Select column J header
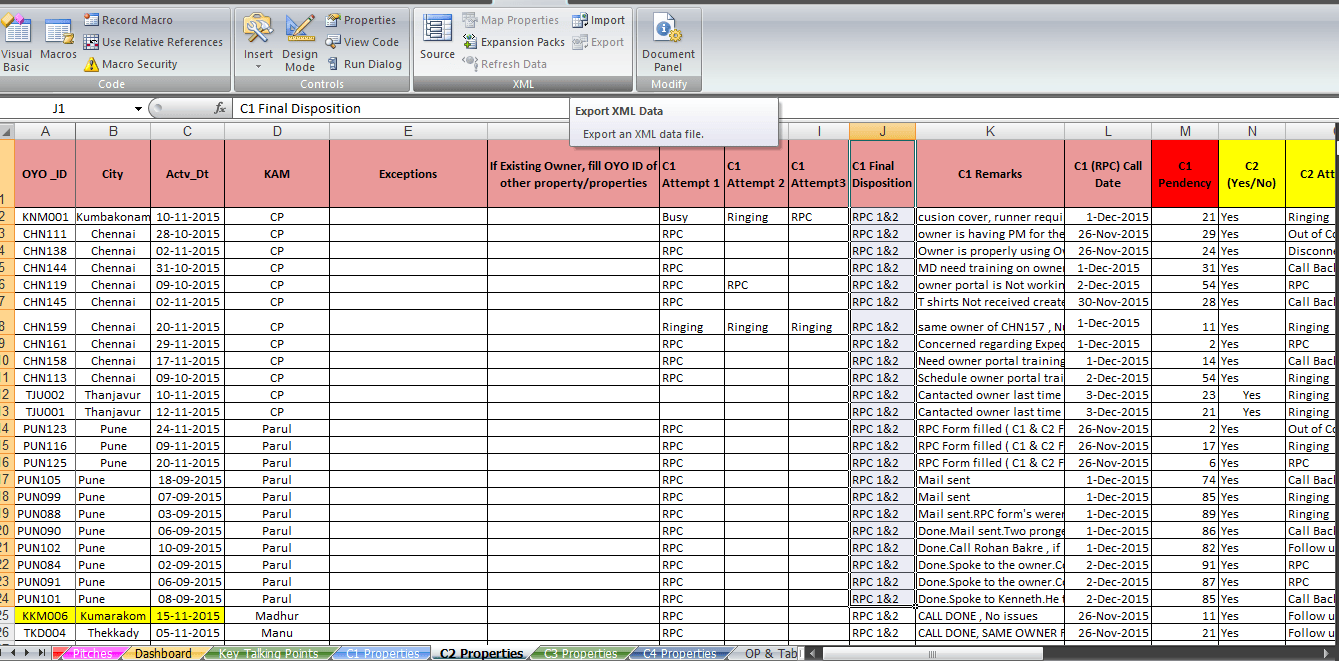The width and height of the screenshot is (1339, 661). tap(882, 131)
